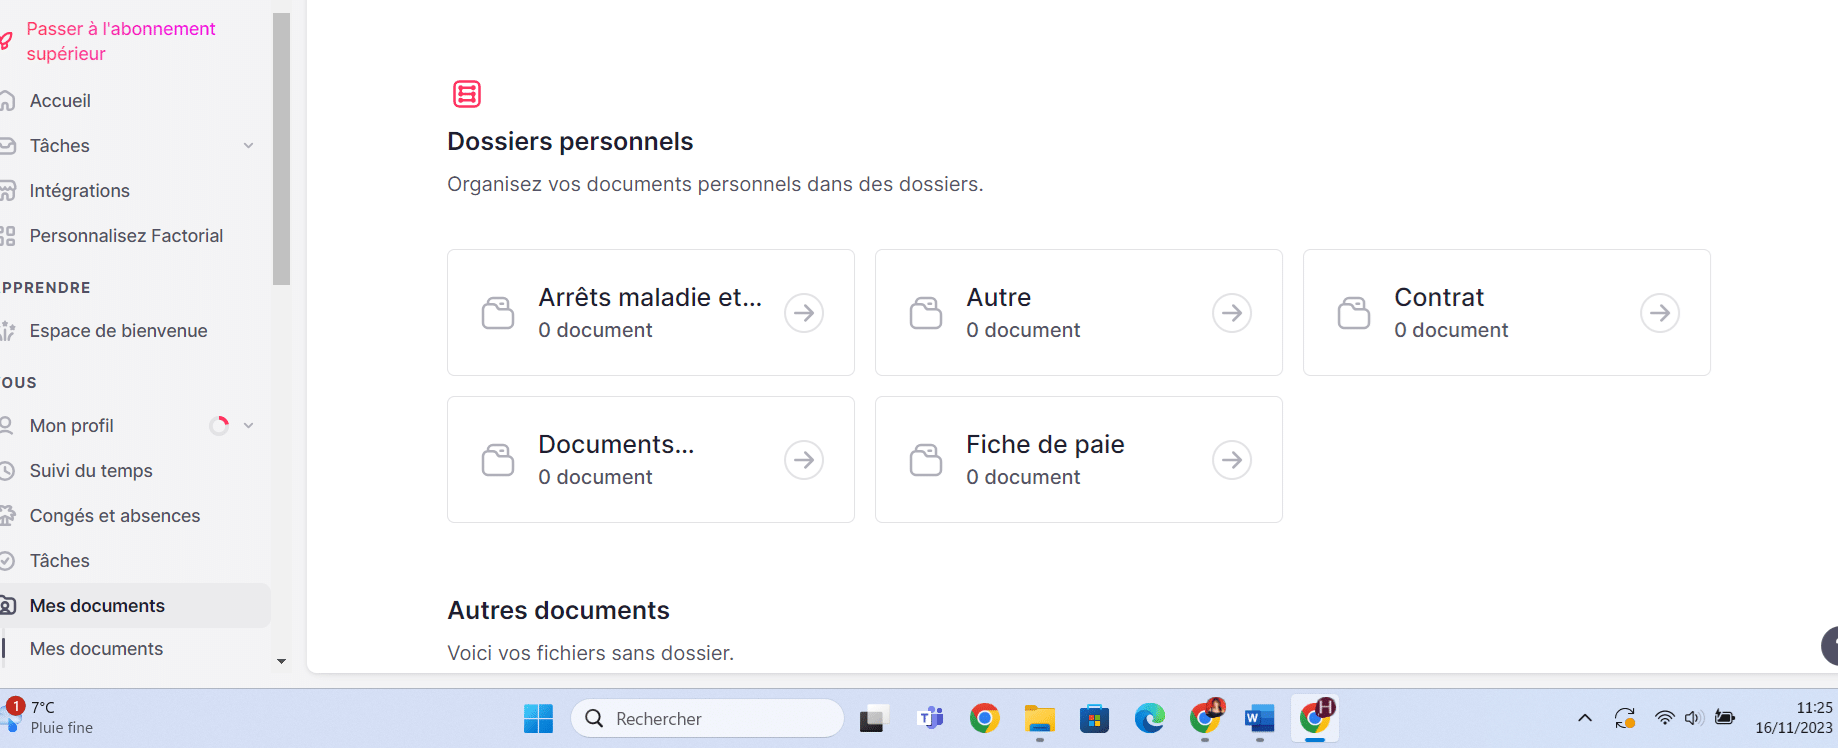The image size is (1838, 748).
Task: Open second Chrome taskbar icon with badge
Action: pos(1206,718)
